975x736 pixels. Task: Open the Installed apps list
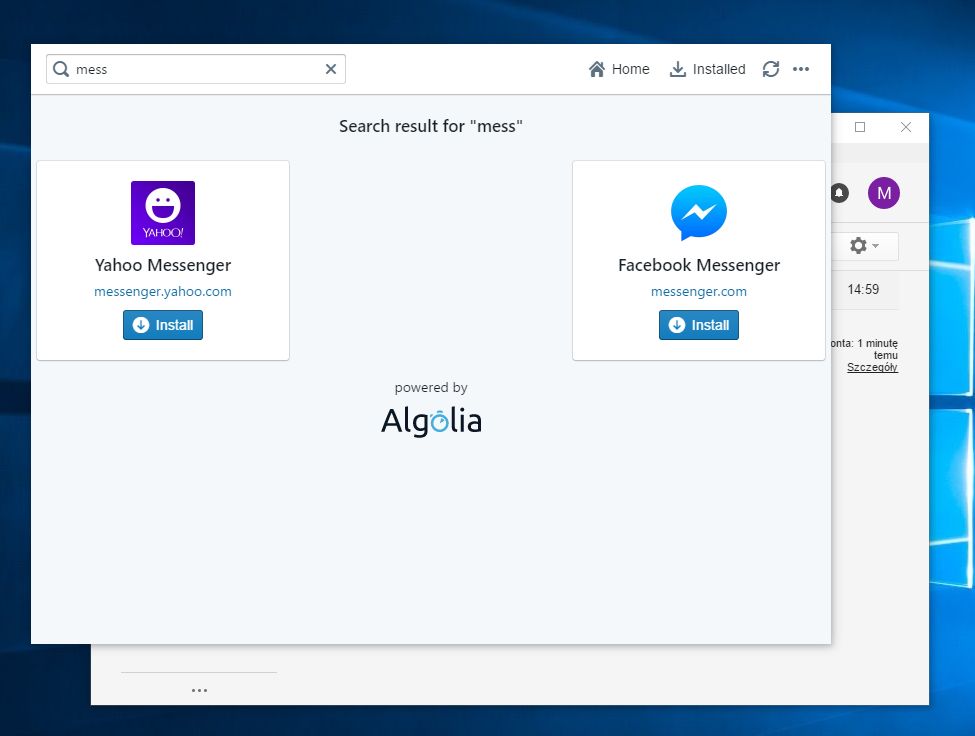(x=708, y=69)
